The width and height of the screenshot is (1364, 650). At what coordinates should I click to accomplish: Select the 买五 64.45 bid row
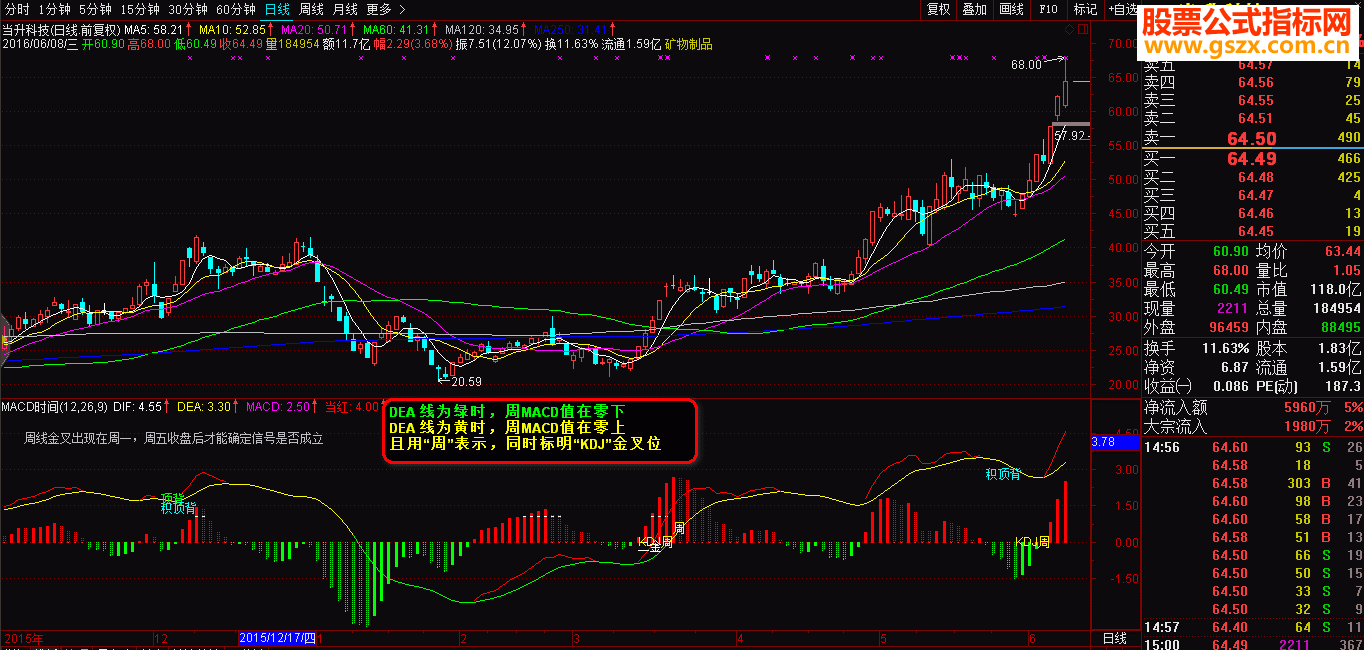point(1252,231)
